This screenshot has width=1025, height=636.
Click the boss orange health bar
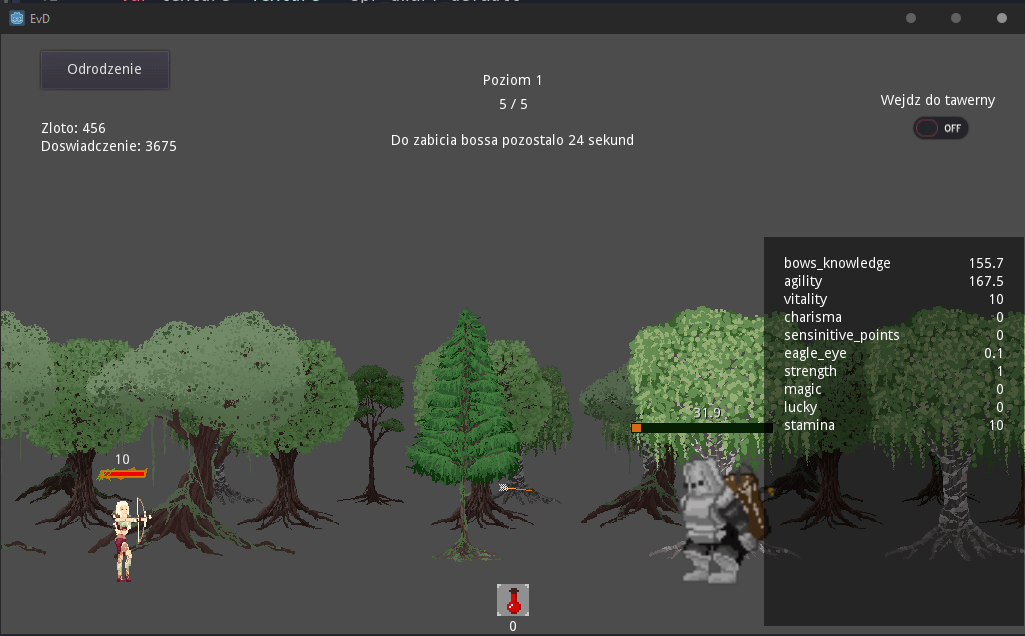pyautogui.click(x=702, y=428)
